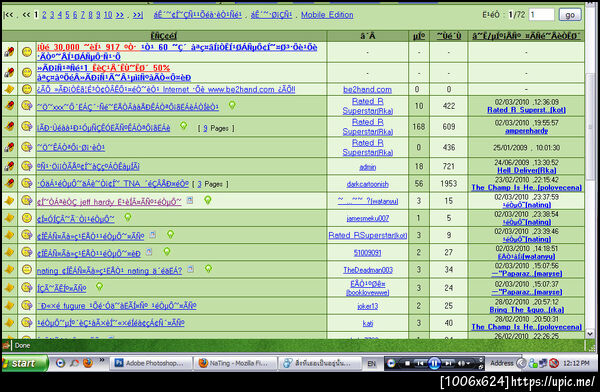Click the expand arrow beside the Address toolbar

click(x=521, y=363)
